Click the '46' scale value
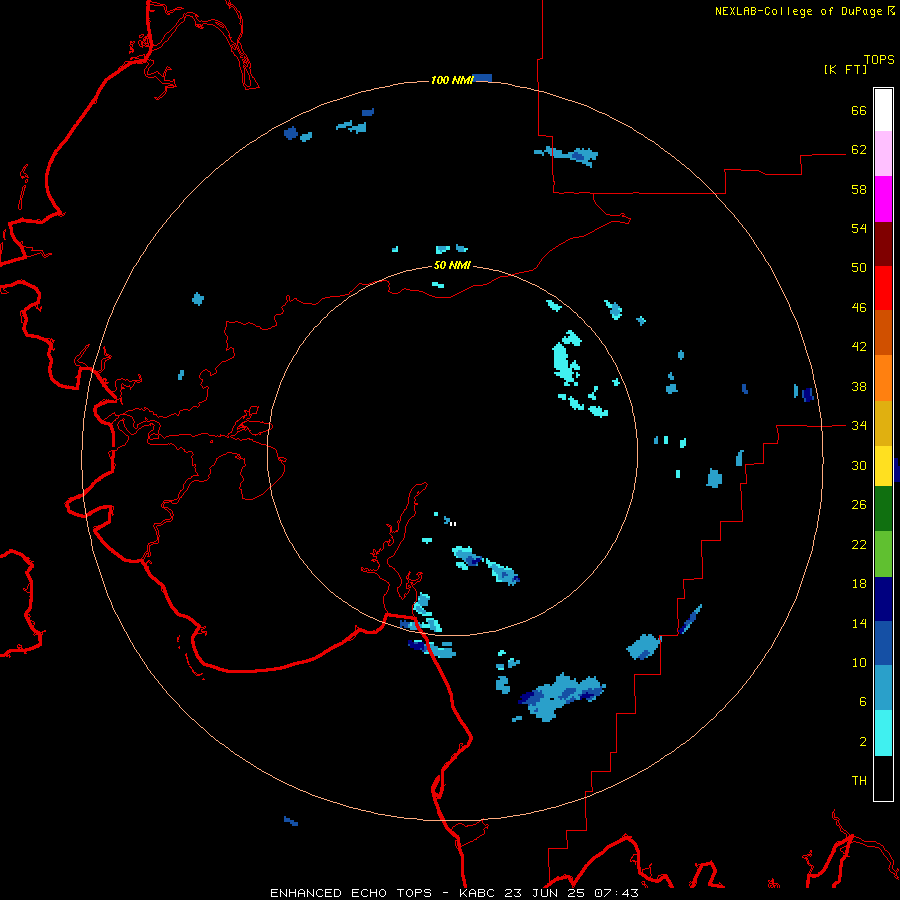The width and height of the screenshot is (900, 900). [859, 308]
